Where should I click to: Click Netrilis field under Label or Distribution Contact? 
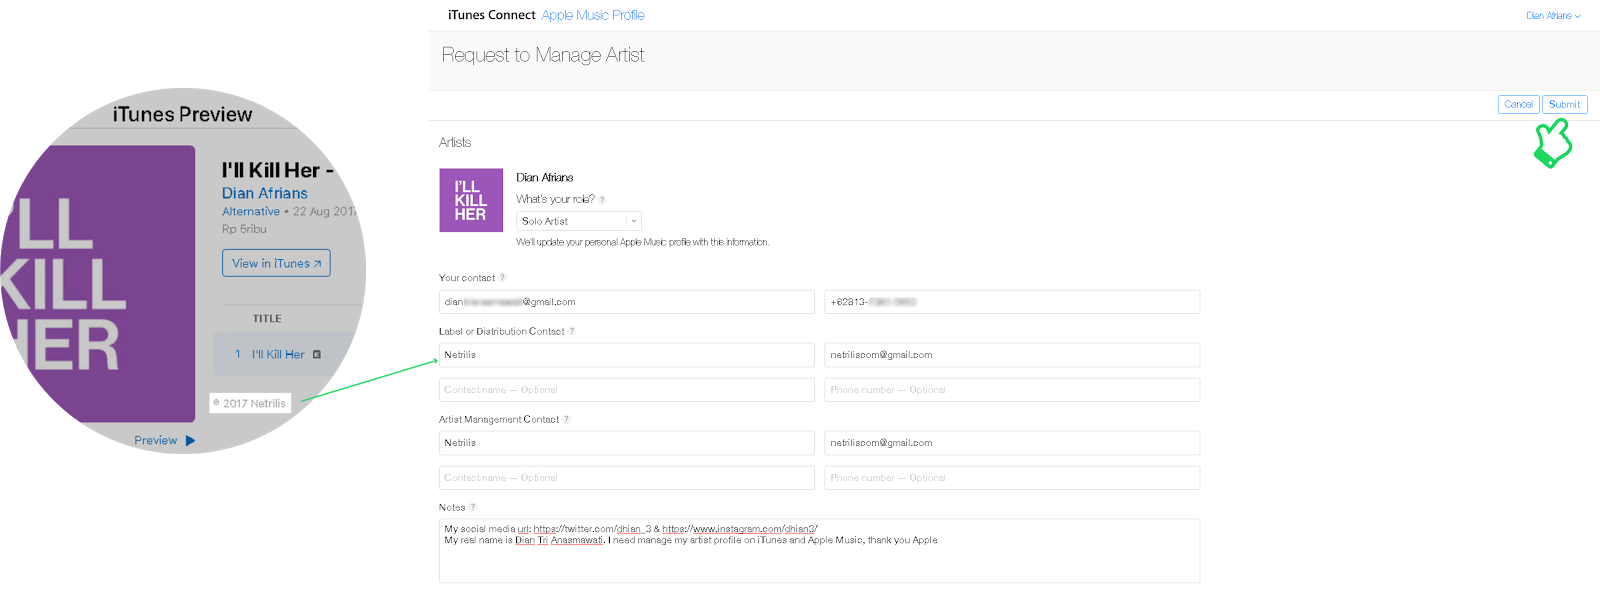coord(627,355)
